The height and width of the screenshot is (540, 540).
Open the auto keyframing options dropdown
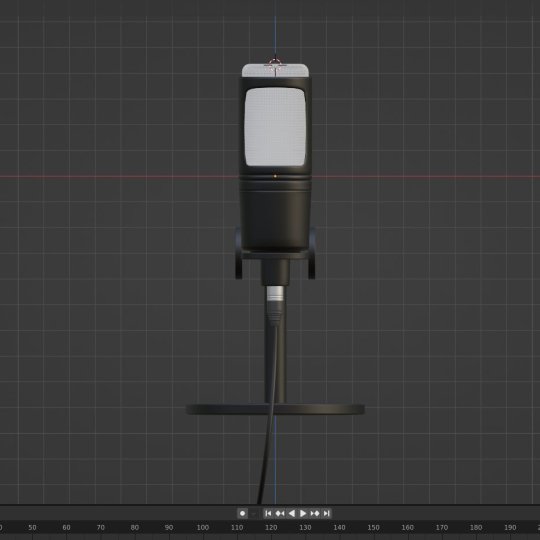[254, 513]
